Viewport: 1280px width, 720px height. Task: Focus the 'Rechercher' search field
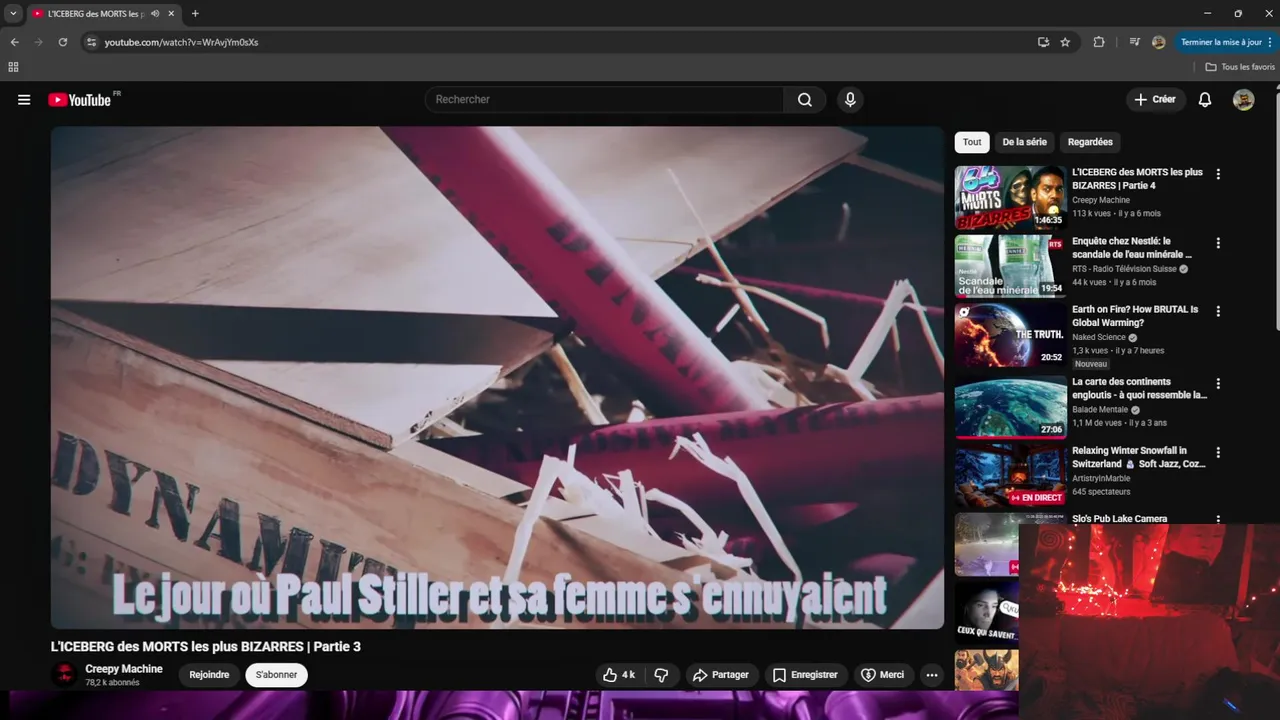605,100
